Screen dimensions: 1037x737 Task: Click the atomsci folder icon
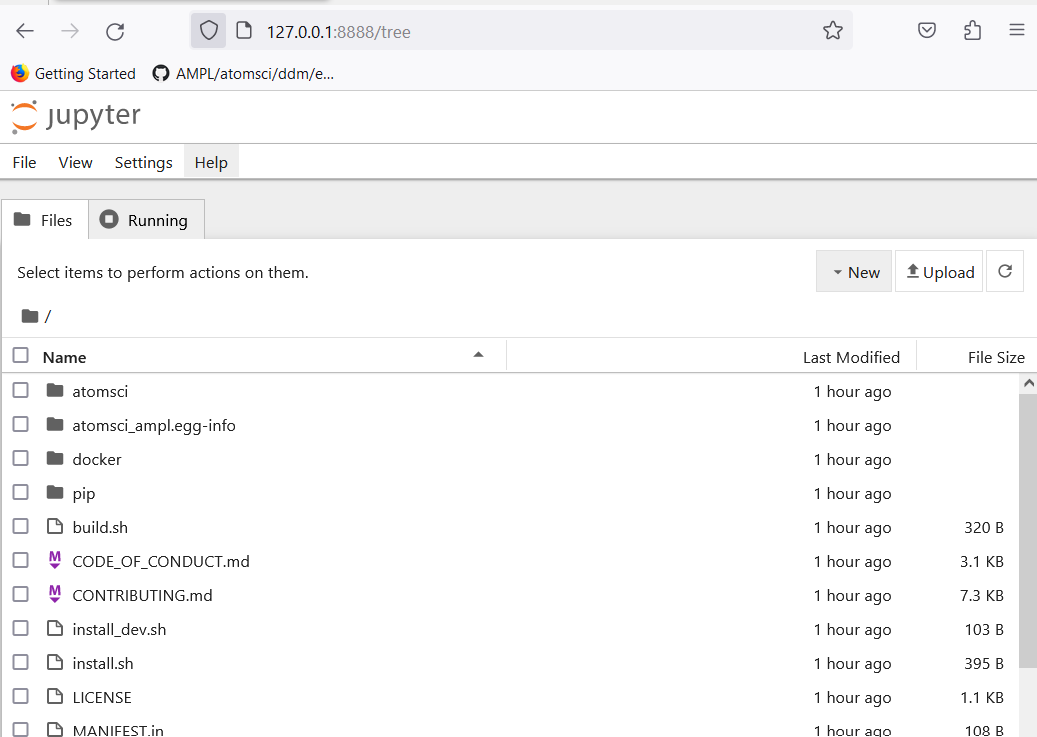55,390
